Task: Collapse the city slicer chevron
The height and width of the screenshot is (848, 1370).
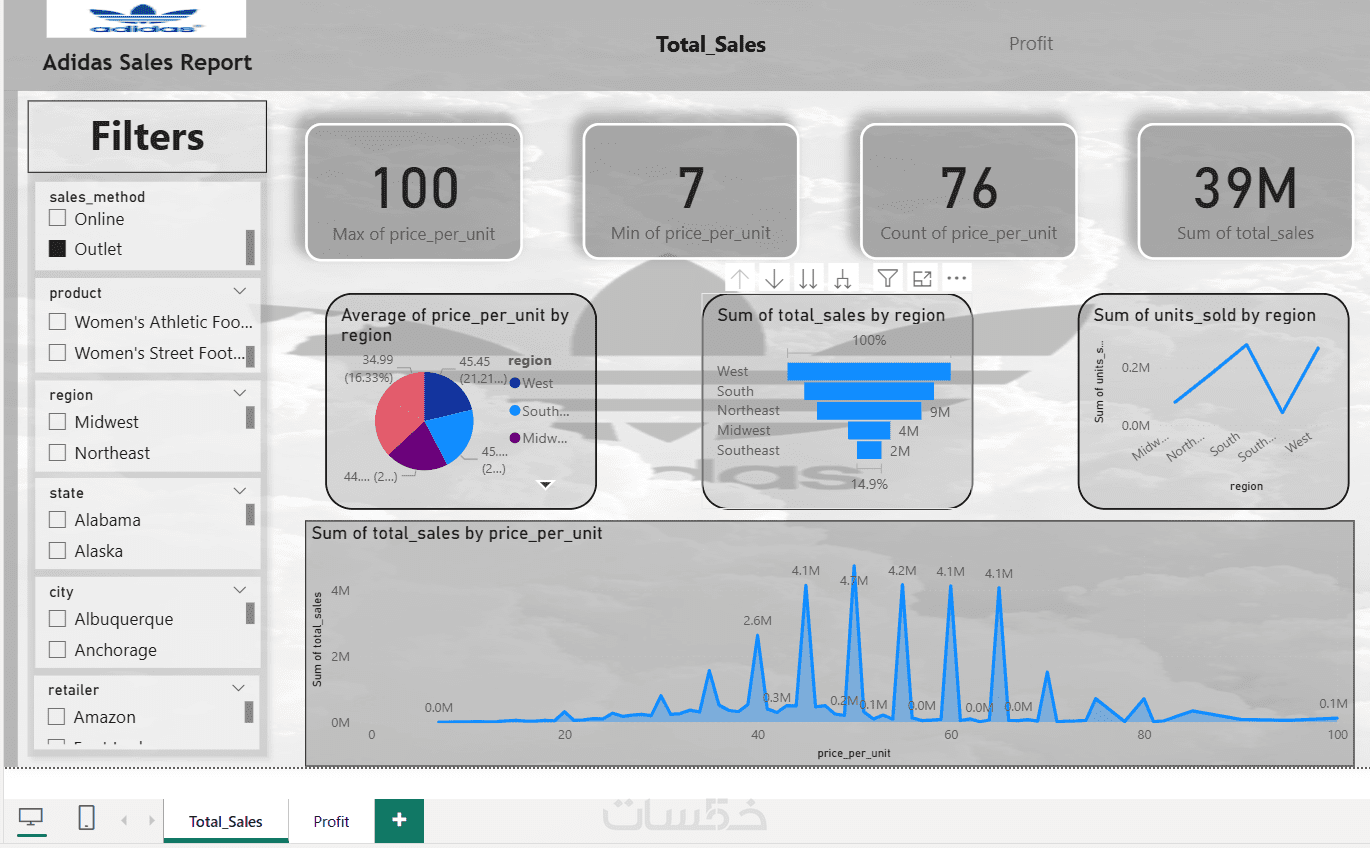Action: point(239,590)
